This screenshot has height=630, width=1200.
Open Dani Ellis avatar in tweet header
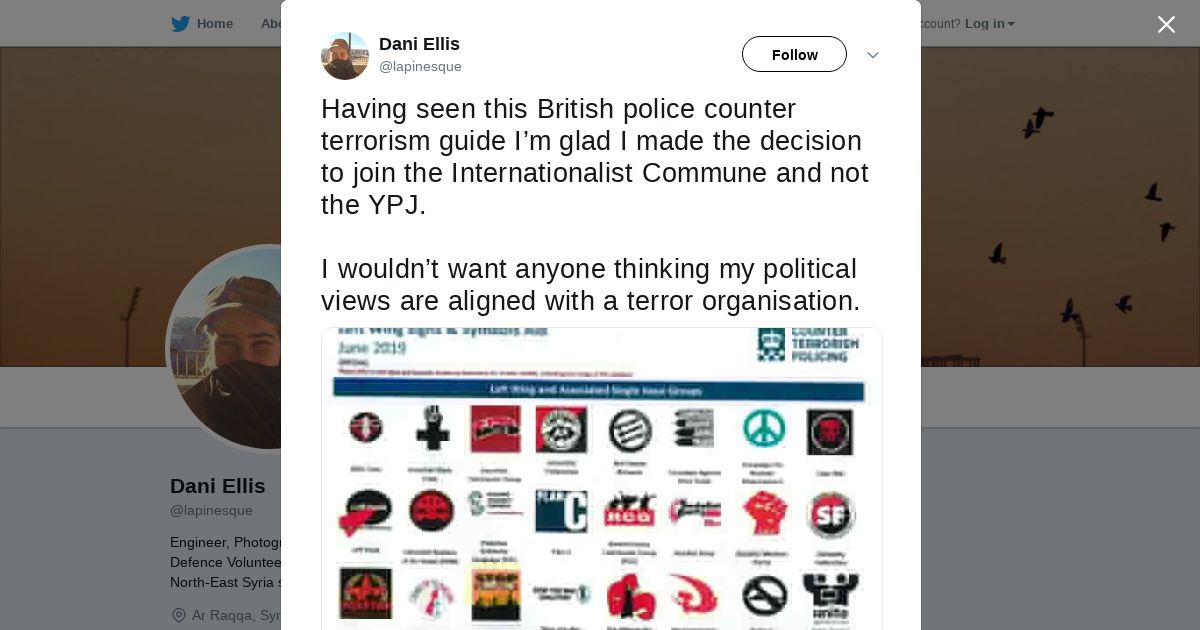[345, 55]
